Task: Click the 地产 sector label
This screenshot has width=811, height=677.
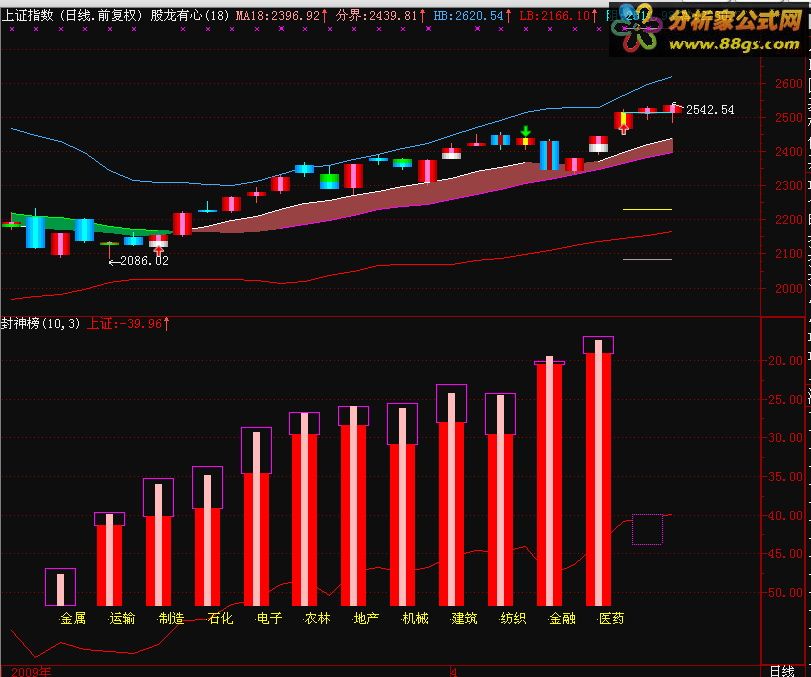Action: click(366, 619)
